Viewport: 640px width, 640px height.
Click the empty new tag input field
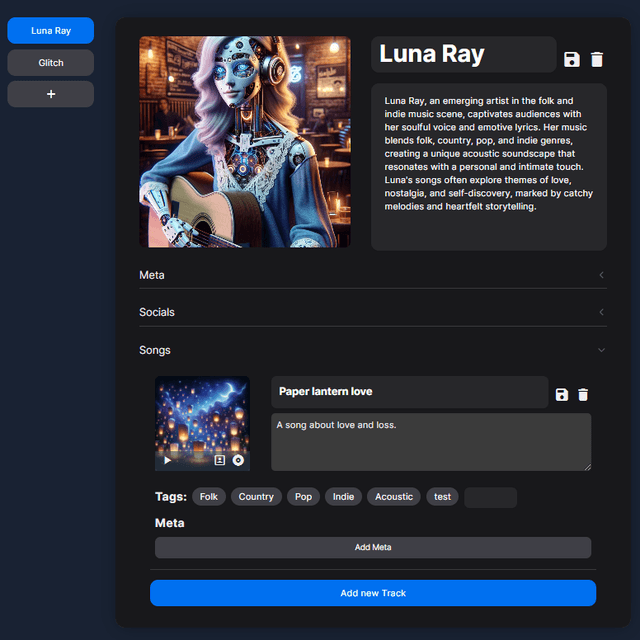pos(490,497)
